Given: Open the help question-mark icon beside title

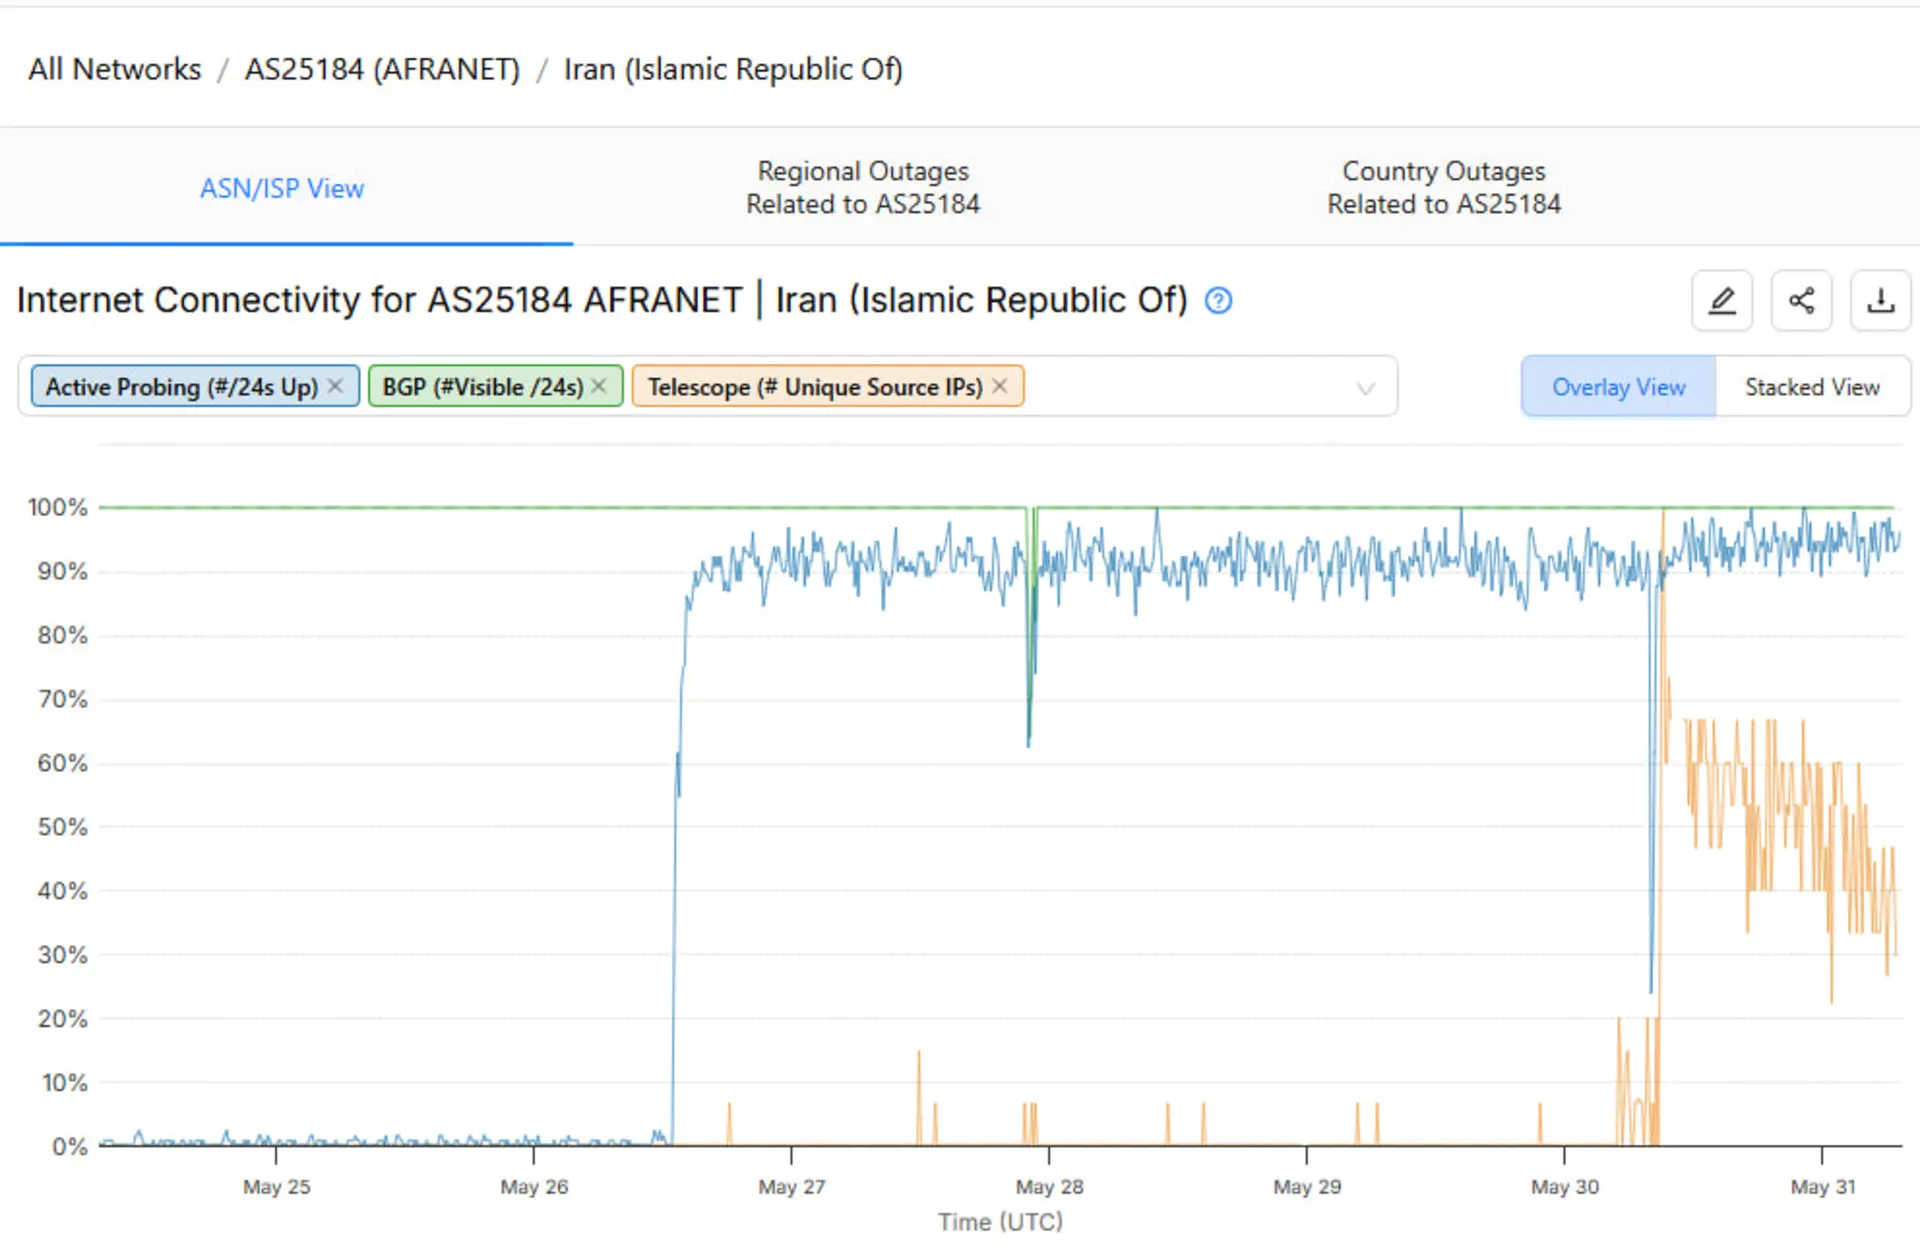Looking at the screenshot, I should [x=1218, y=300].
